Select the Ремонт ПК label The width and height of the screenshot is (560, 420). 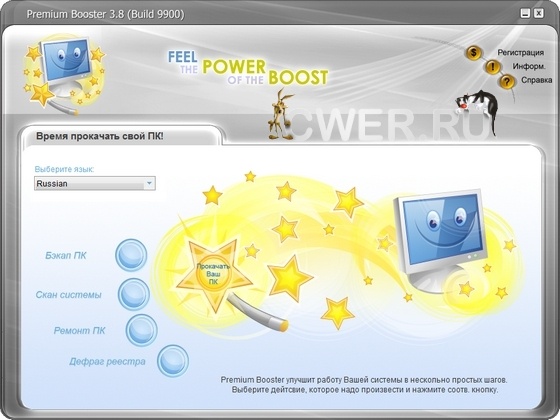[79, 331]
